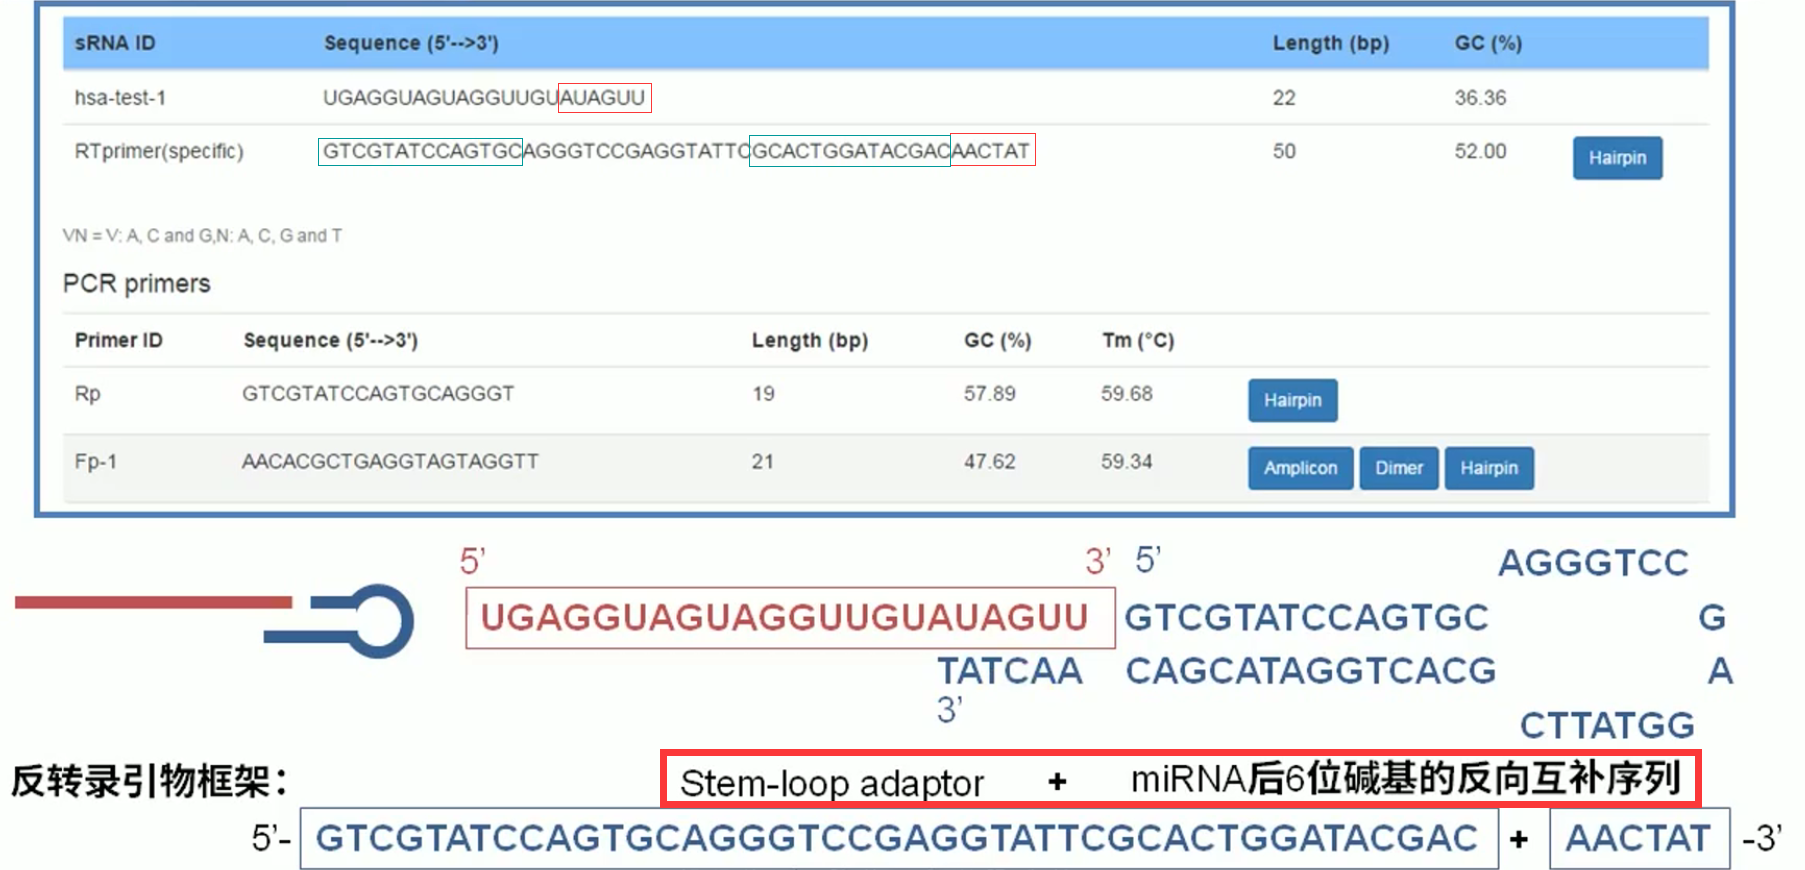Click the 反转录引物框架 label
This screenshot has height=870, width=1805.
pos(150,781)
